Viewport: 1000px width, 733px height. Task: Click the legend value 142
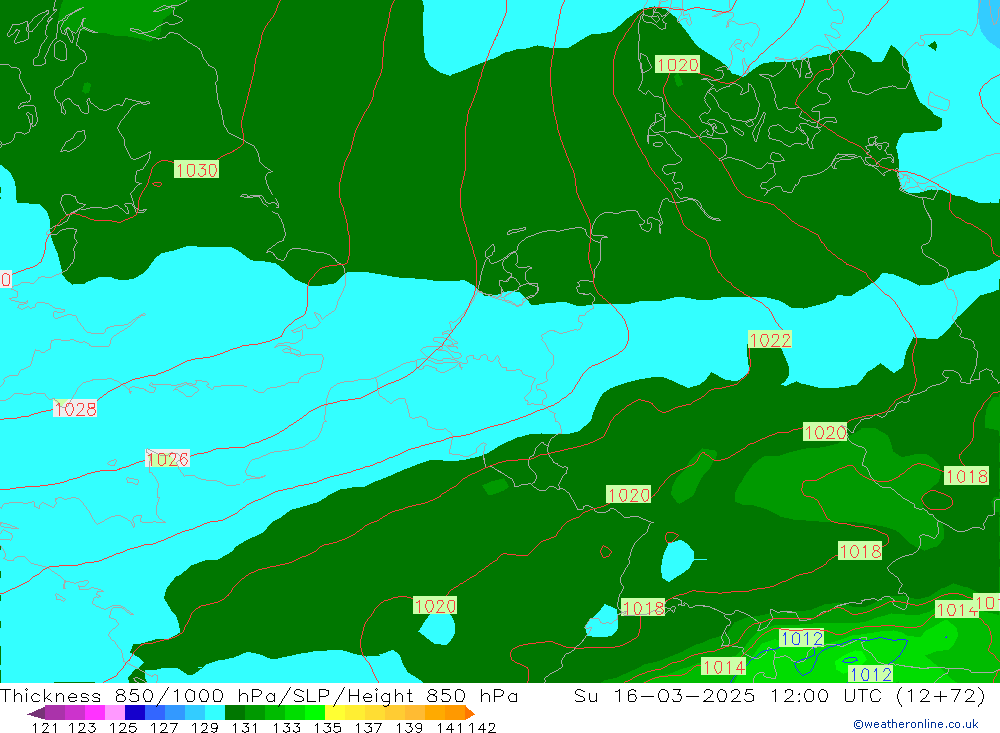tap(482, 727)
